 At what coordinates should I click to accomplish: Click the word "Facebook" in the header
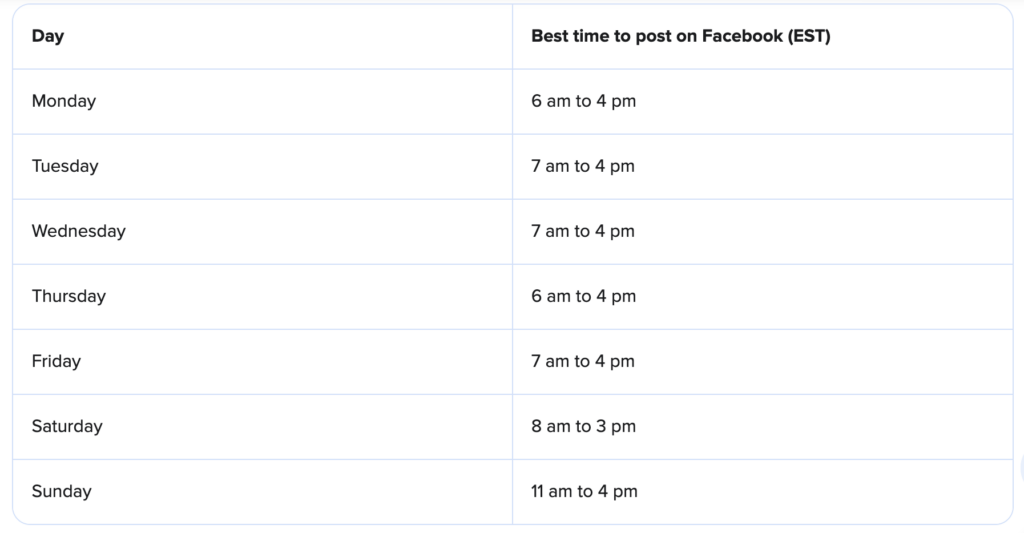click(742, 36)
